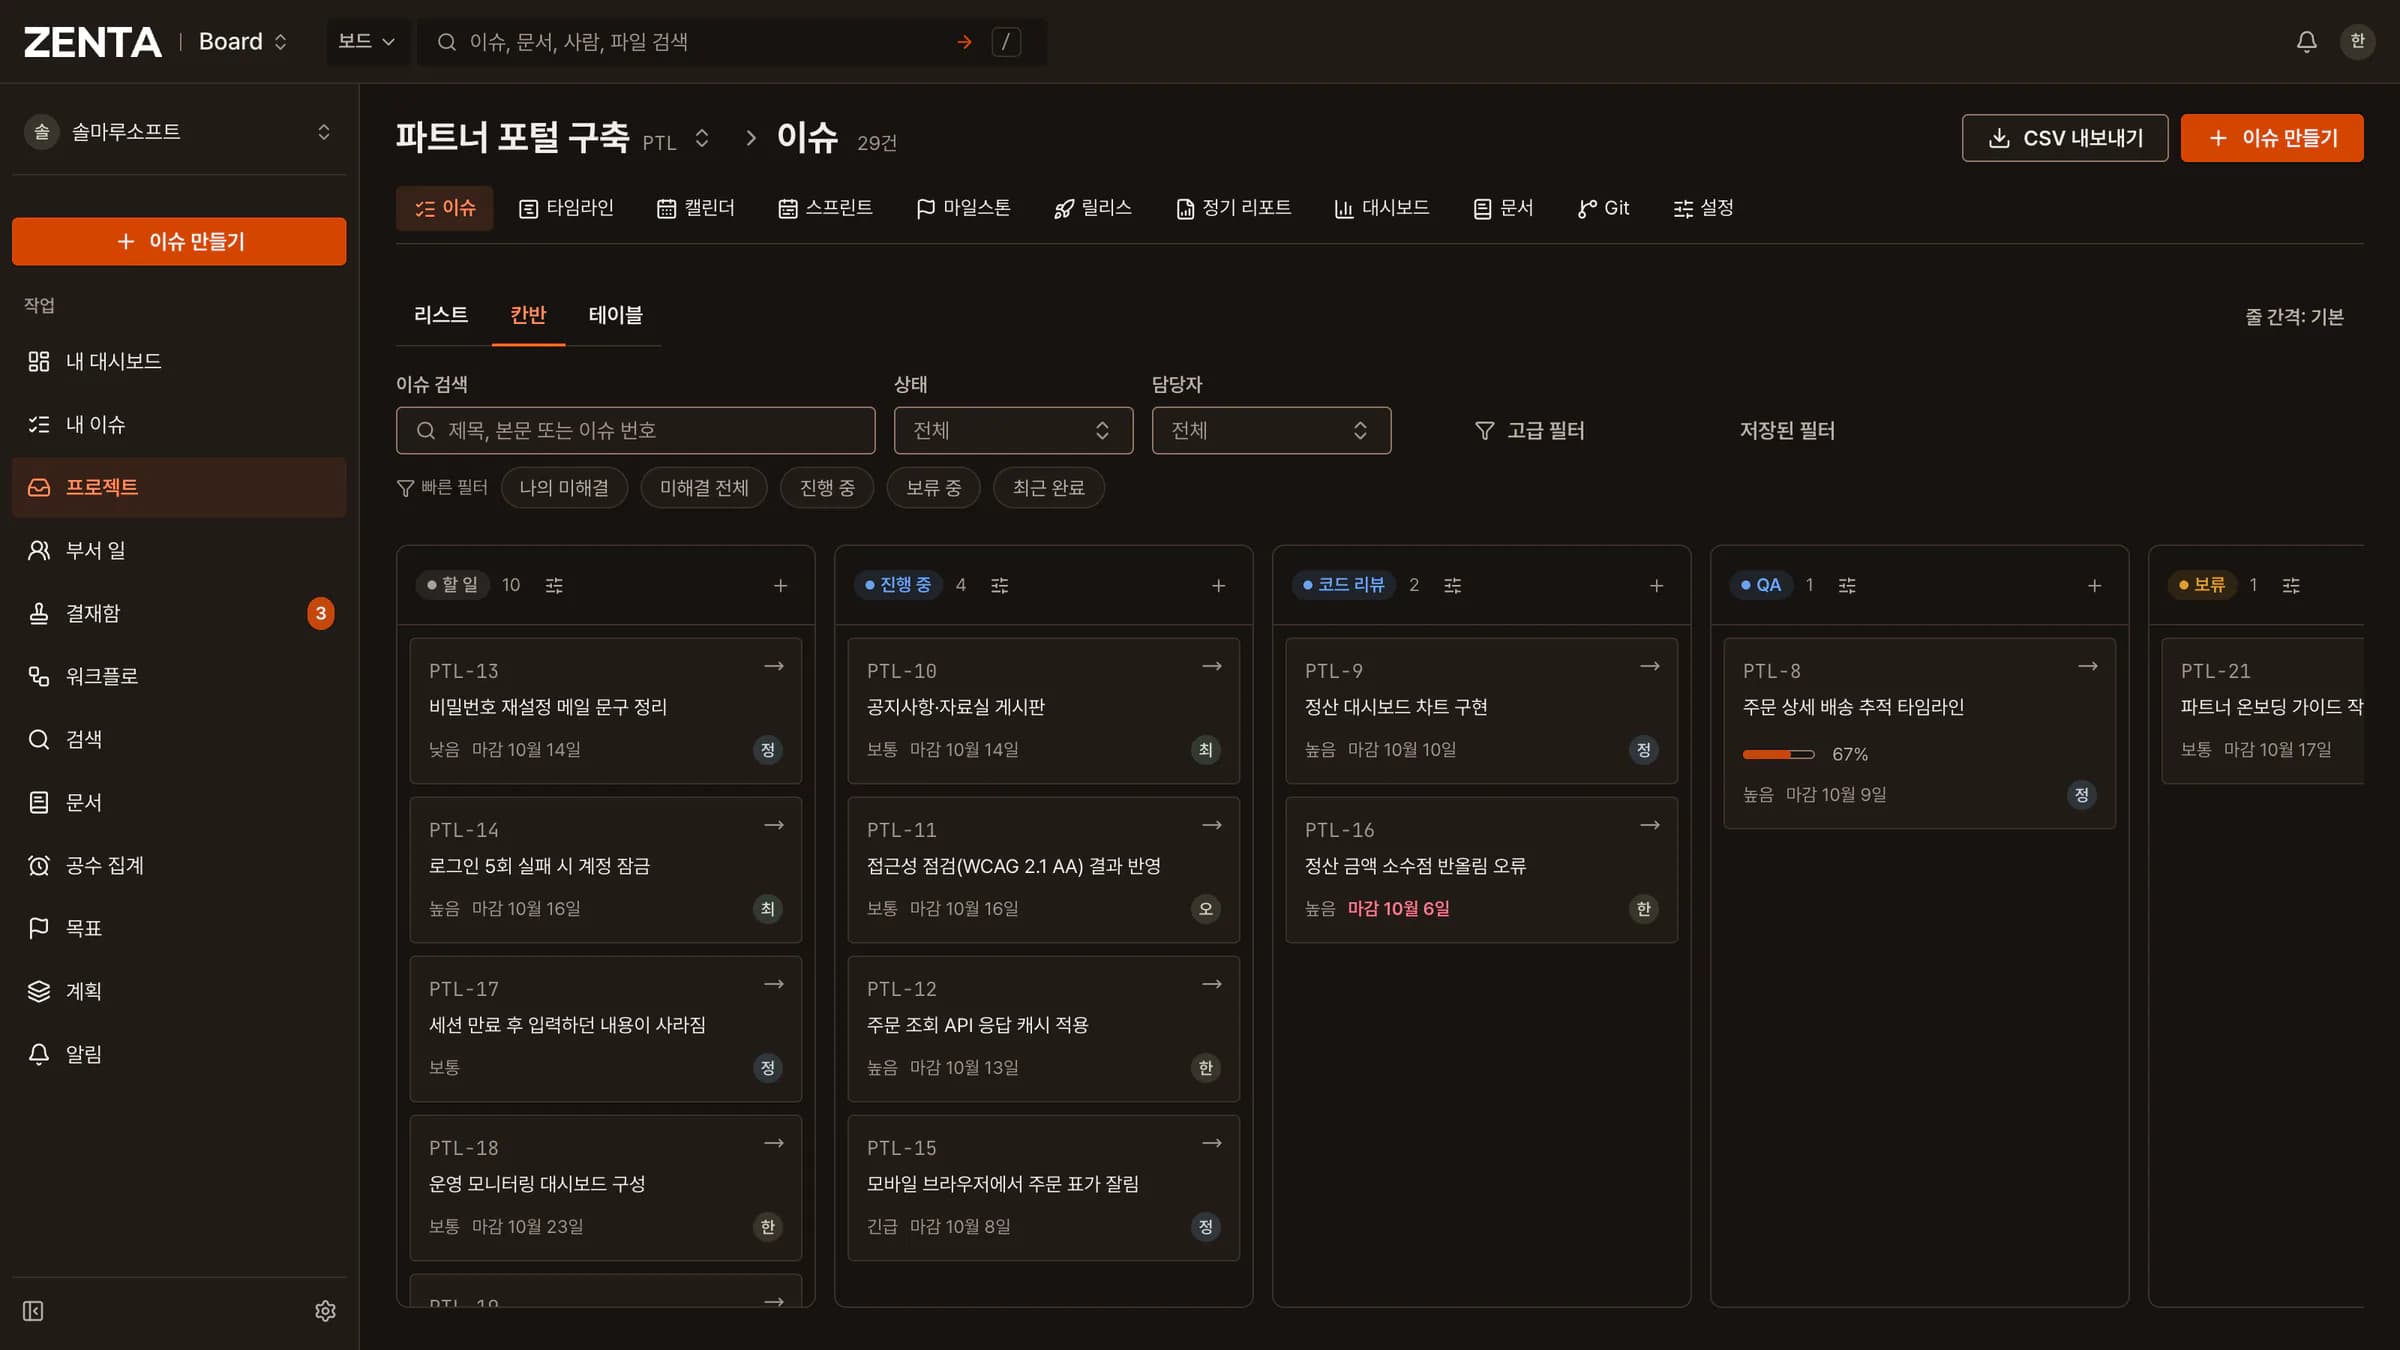Open 설정 tab in project nav
The width and height of the screenshot is (2400, 1350).
pyautogui.click(x=1703, y=208)
